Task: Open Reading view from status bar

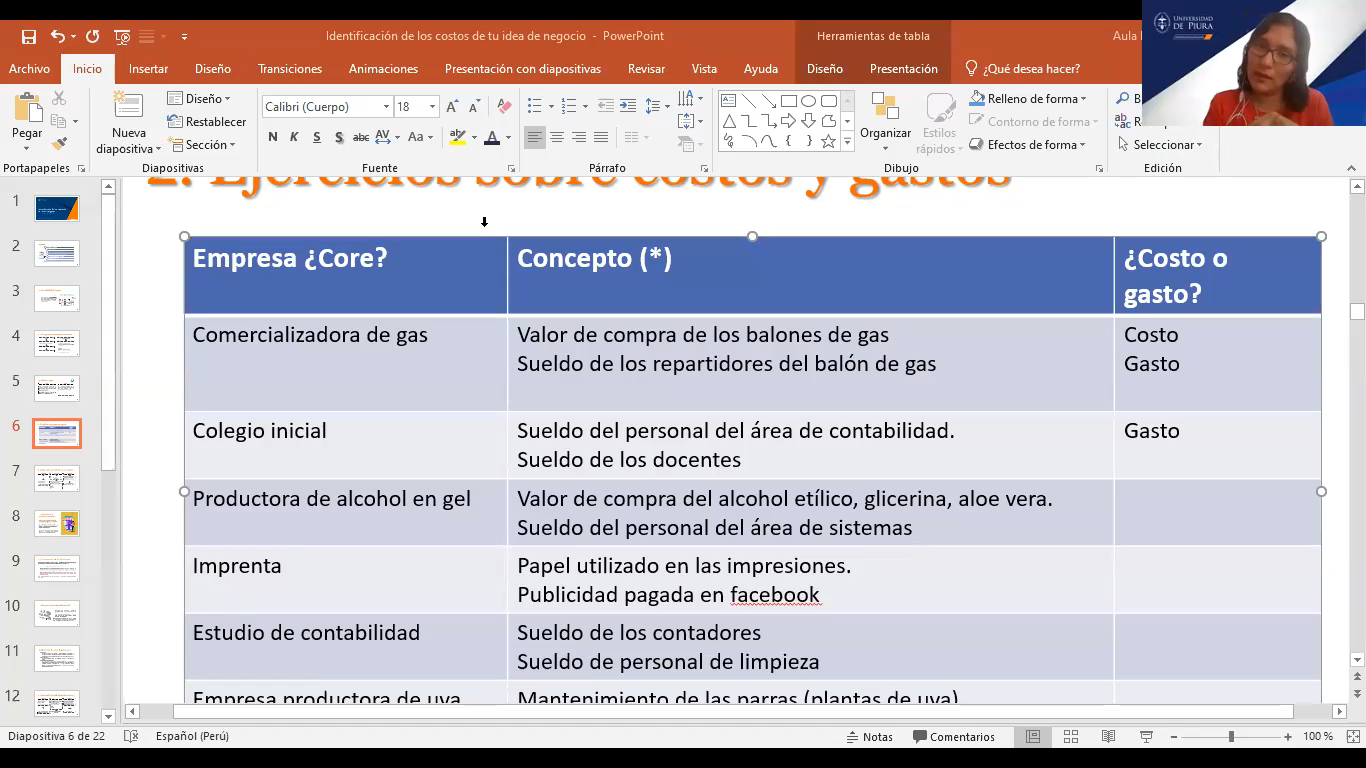Action: pyautogui.click(x=1108, y=737)
